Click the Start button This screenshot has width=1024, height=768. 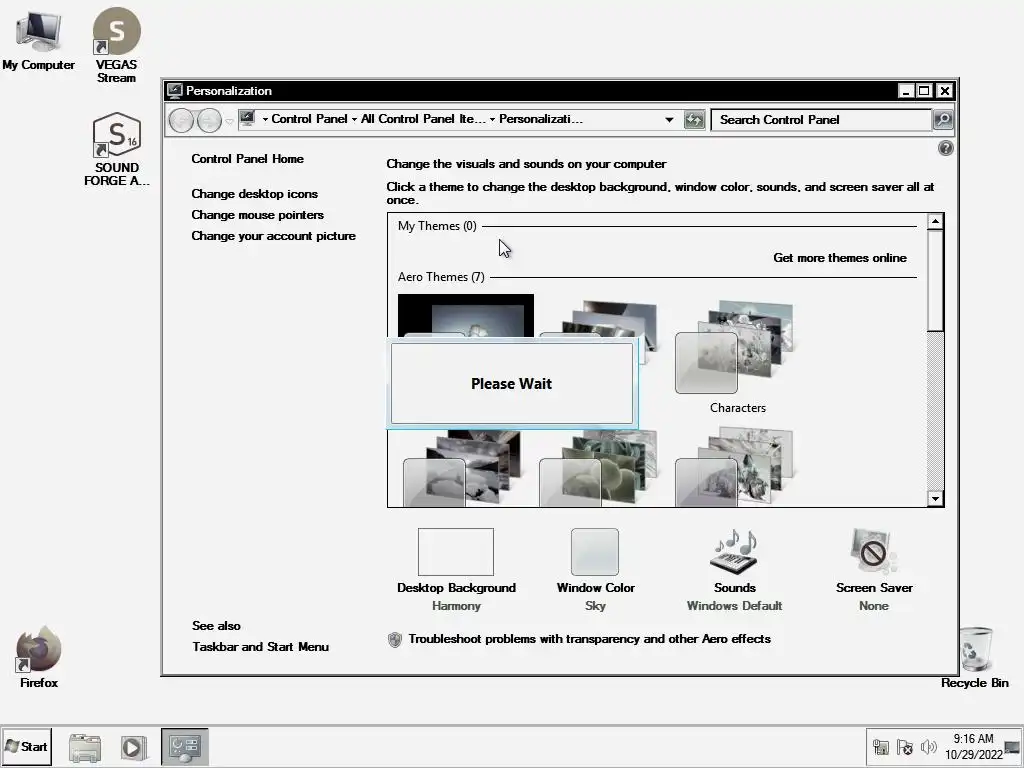pos(27,746)
